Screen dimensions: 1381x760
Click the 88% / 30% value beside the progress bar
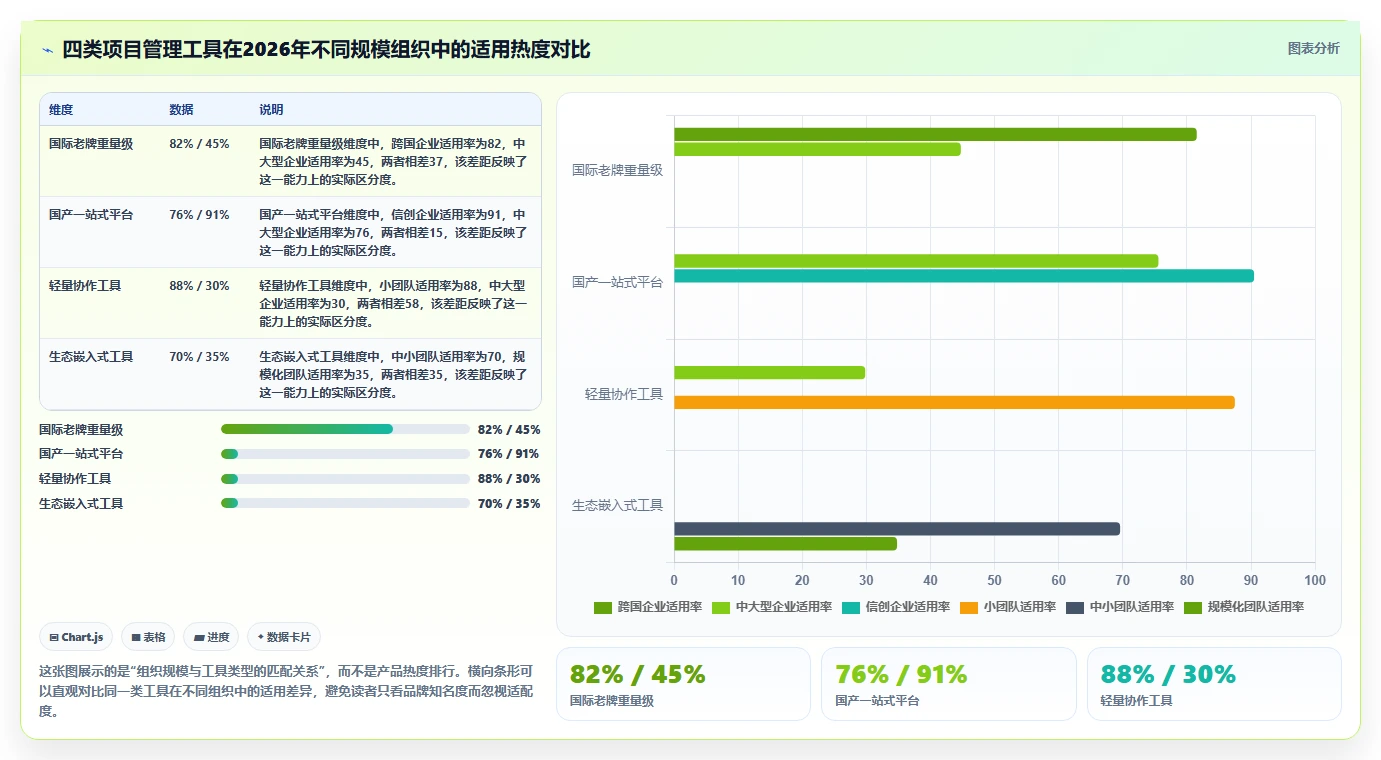click(x=509, y=479)
